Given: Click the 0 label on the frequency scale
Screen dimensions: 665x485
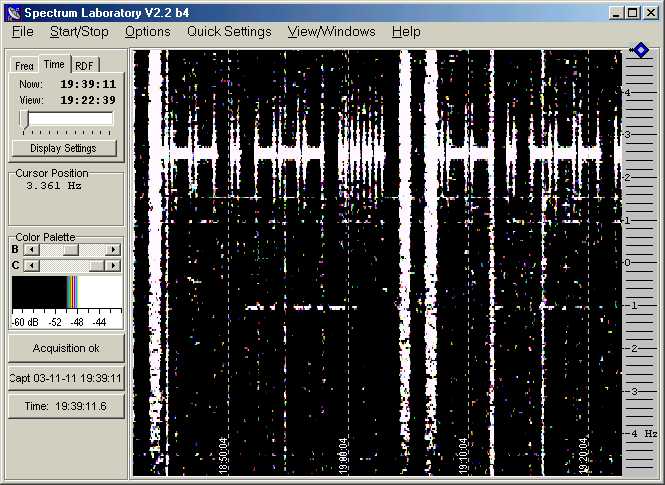Looking at the screenshot, I should (x=628, y=263).
